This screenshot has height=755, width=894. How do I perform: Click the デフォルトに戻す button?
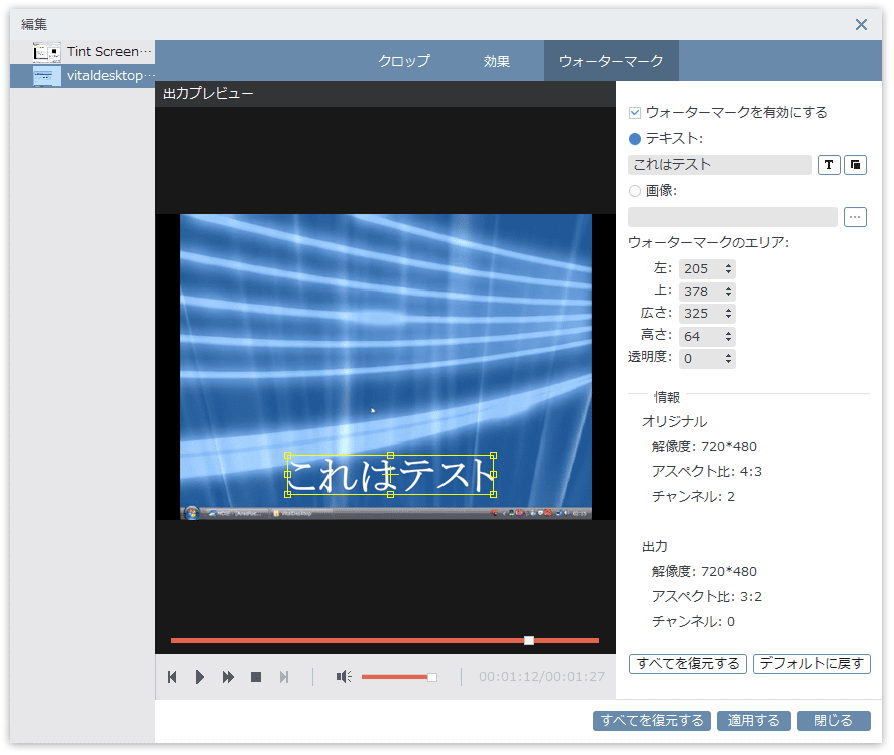coord(812,664)
